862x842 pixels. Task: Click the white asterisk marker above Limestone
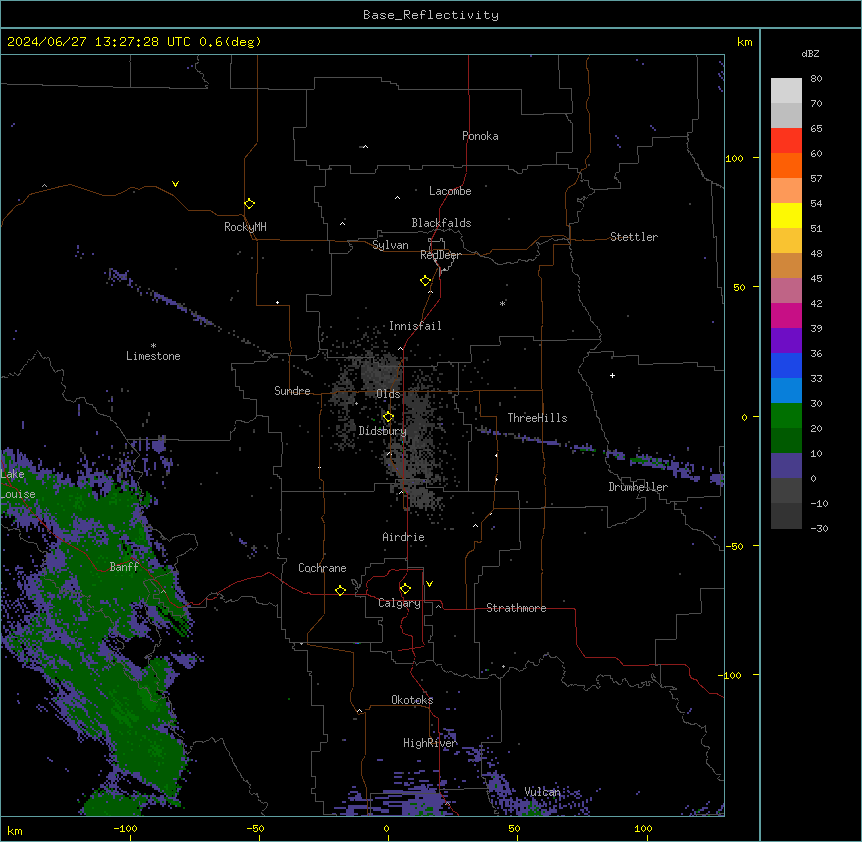(153, 346)
